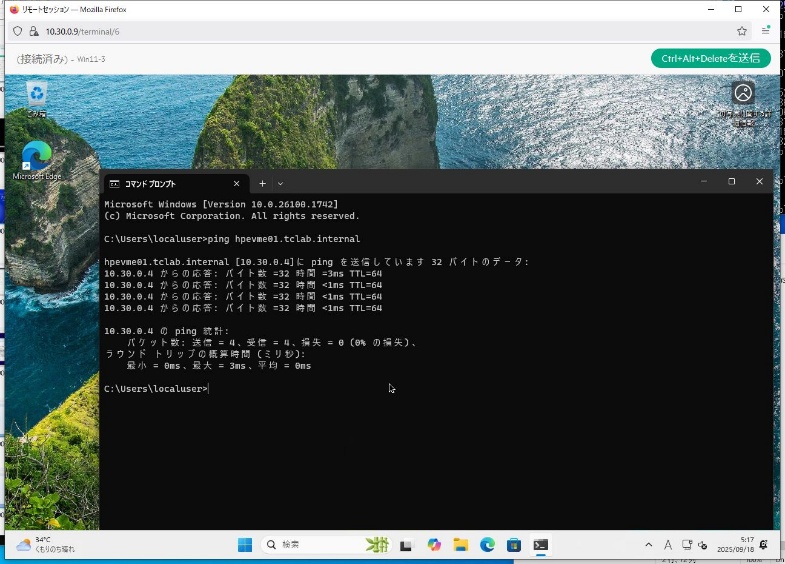Screen dimensions: 785x564
Task: Open Microsoft Store from the taskbar
Action: click(514, 545)
